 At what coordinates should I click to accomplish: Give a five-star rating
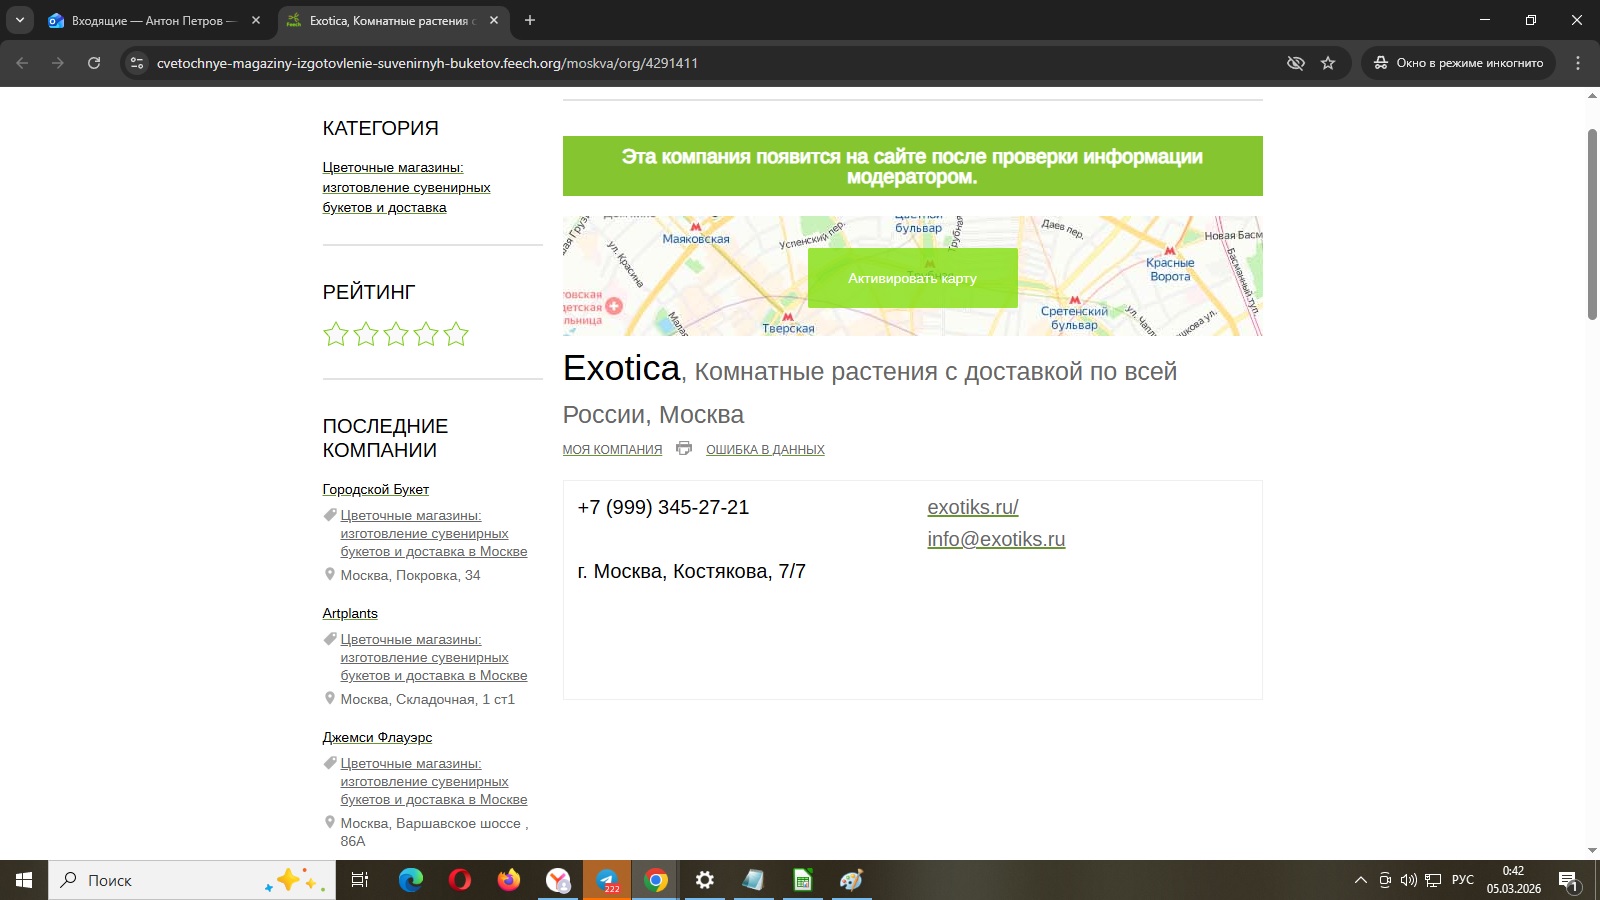456,334
